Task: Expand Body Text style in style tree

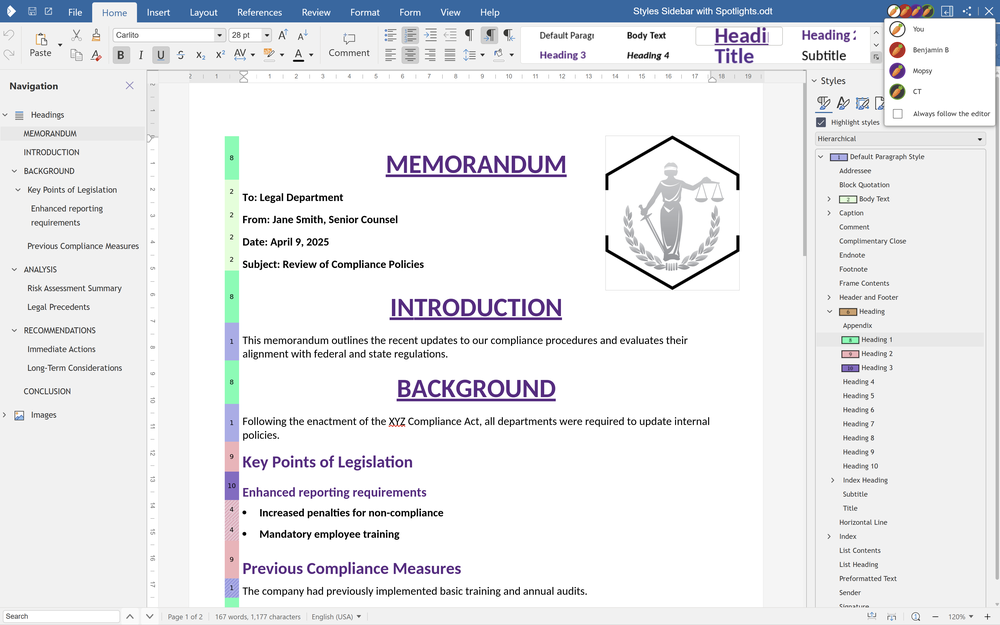Action: [x=829, y=199]
